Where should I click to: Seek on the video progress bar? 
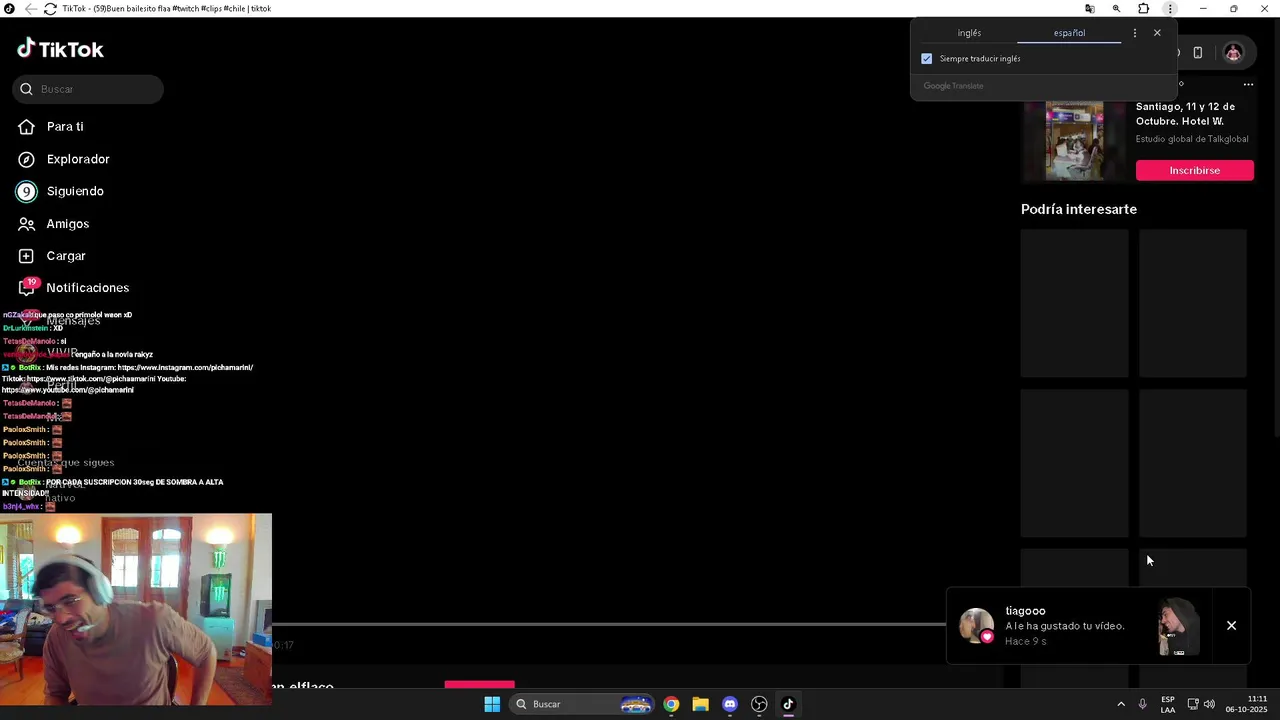click(x=608, y=624)
